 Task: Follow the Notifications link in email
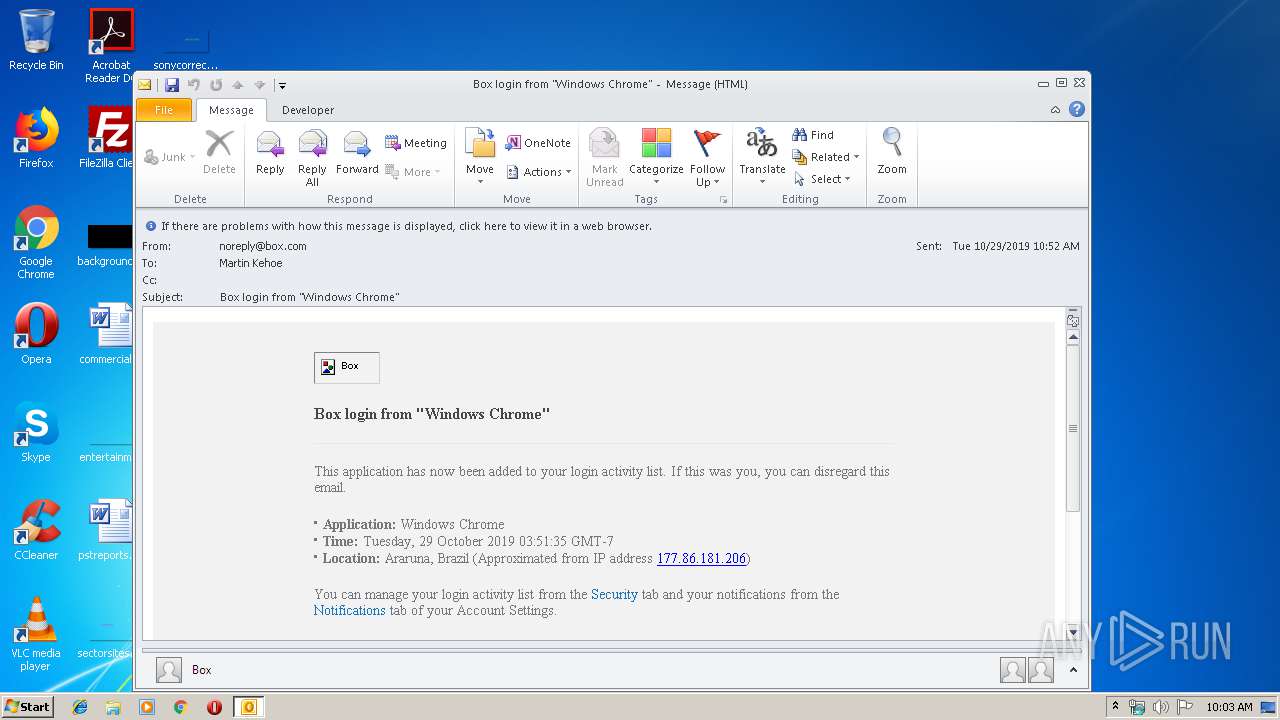pyautogui.click(x=349, y=610)
